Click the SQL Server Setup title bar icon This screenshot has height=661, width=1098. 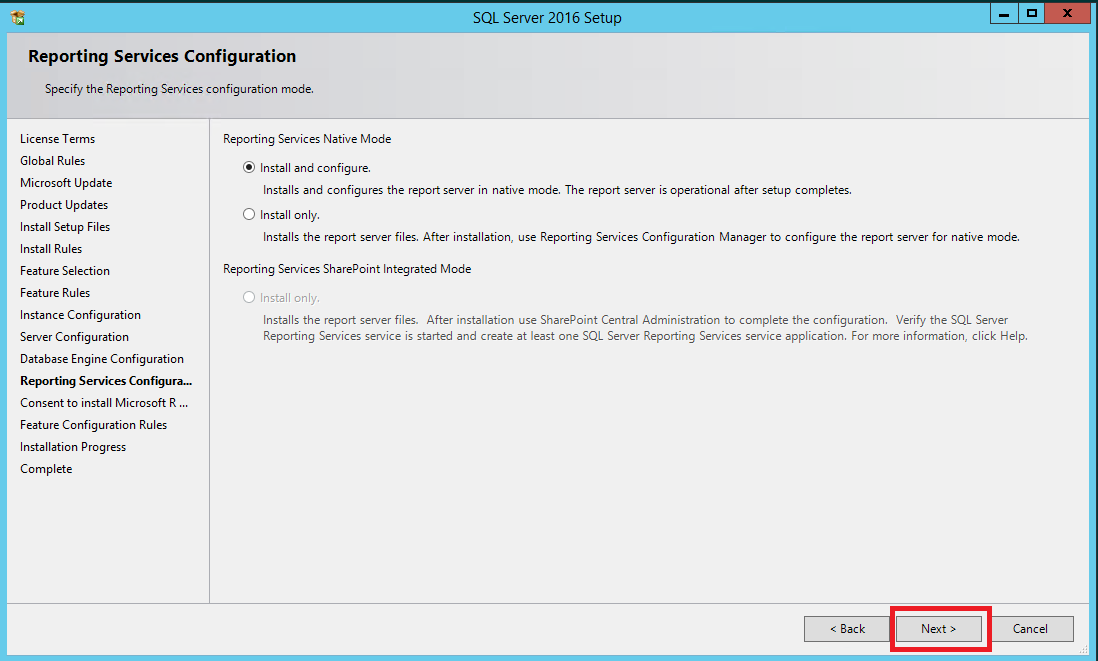[x=18, y=18]
